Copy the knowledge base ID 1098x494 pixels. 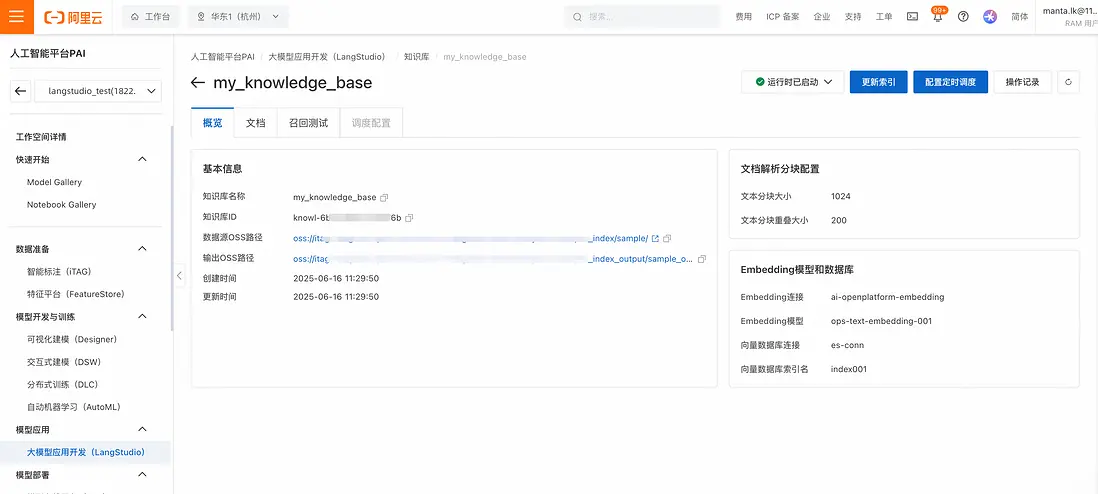click(x=410, y=218)
